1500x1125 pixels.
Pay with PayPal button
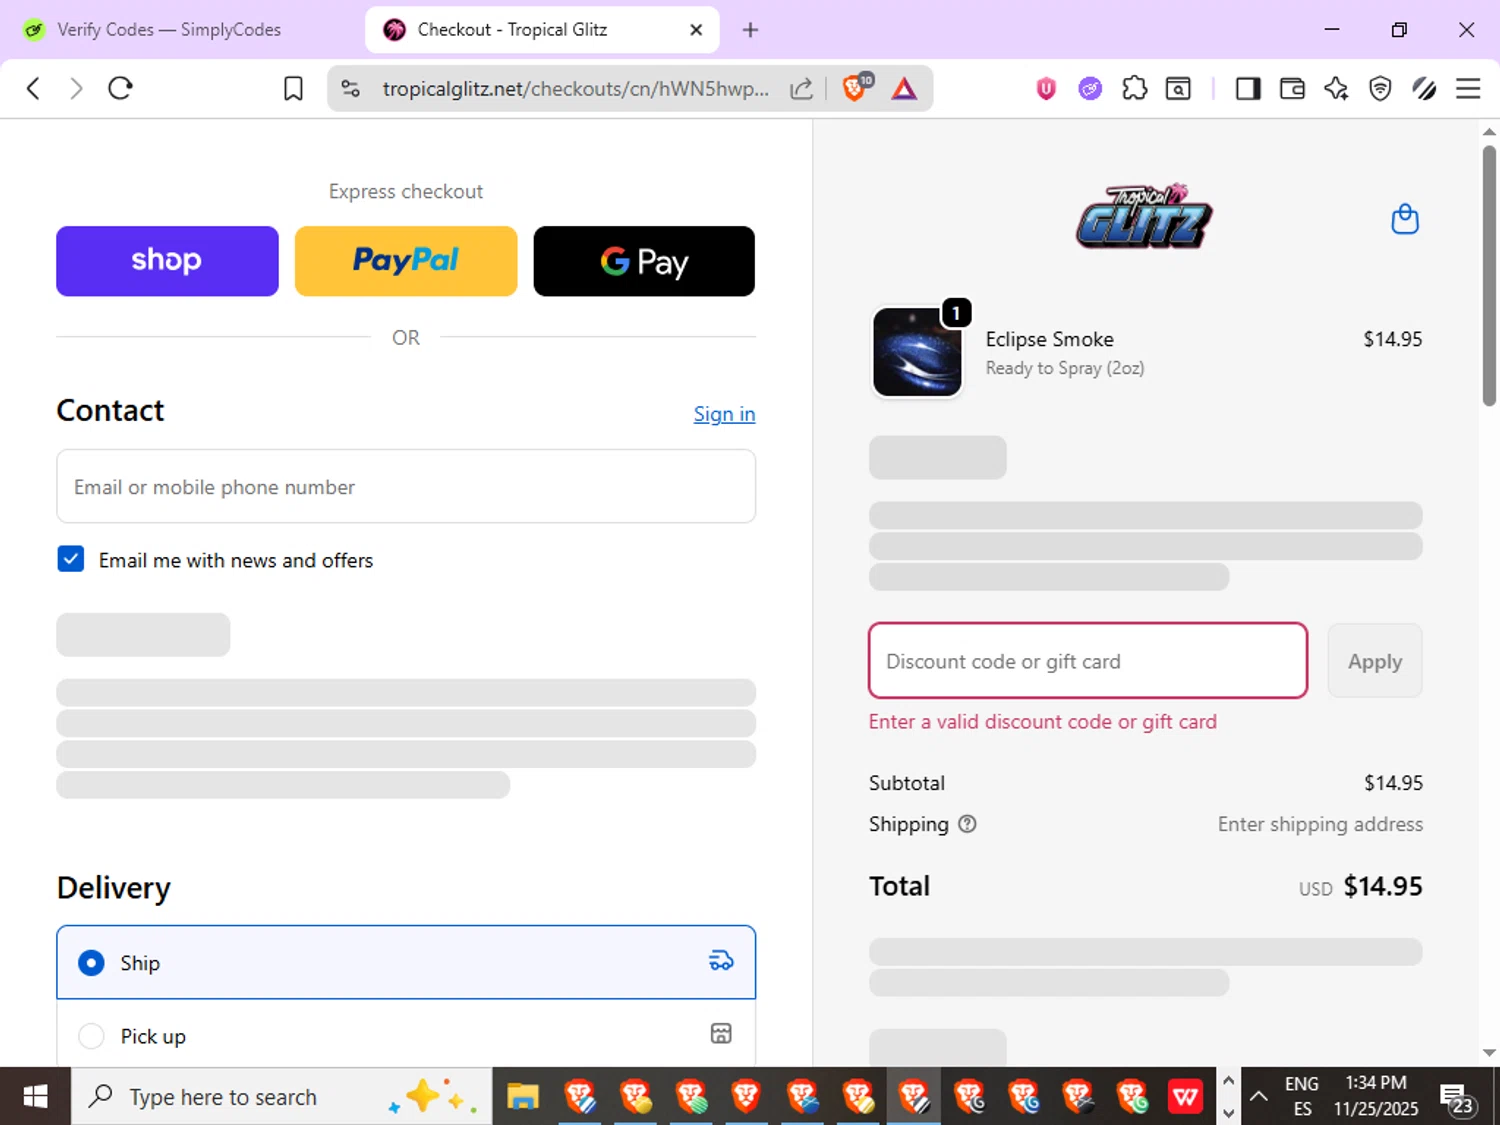tap(406, 261)
